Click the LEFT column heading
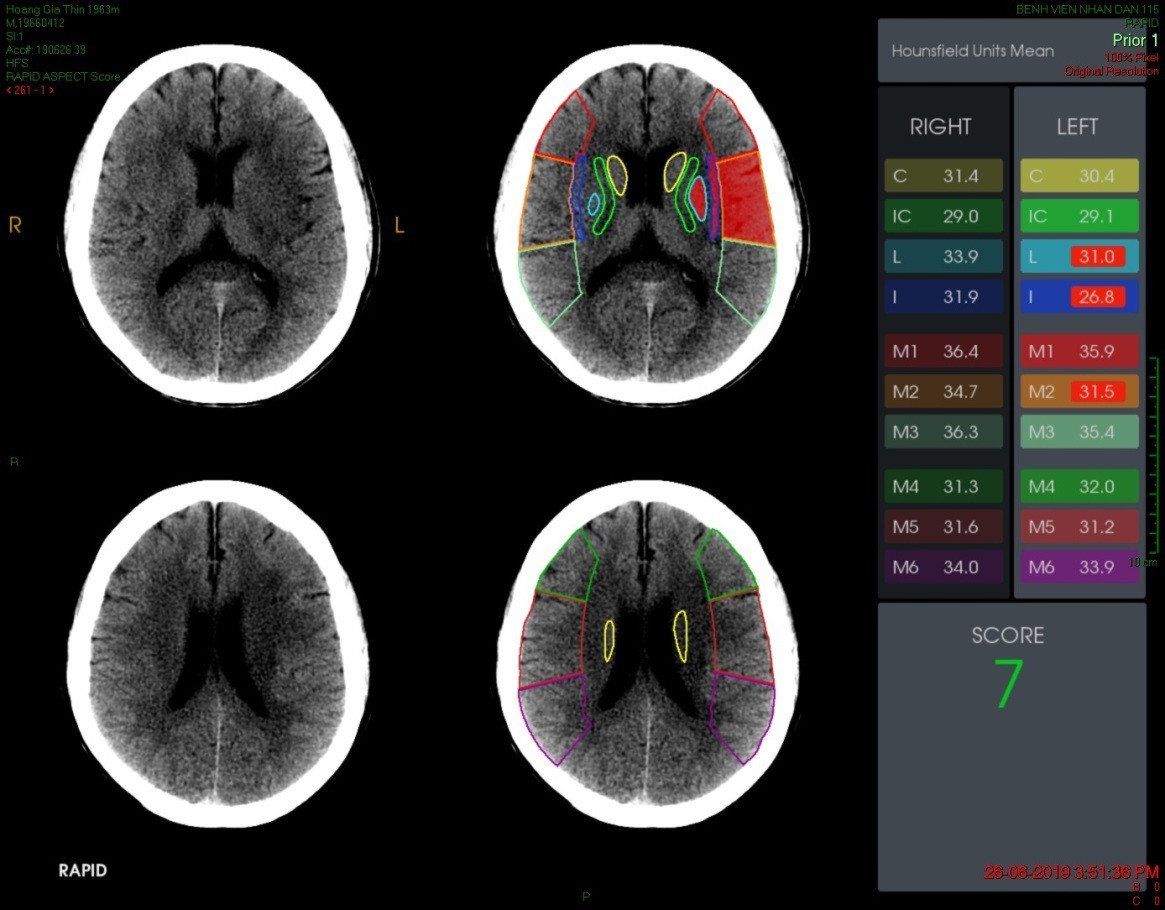Screen dimensions: 1165x910 1077,127
